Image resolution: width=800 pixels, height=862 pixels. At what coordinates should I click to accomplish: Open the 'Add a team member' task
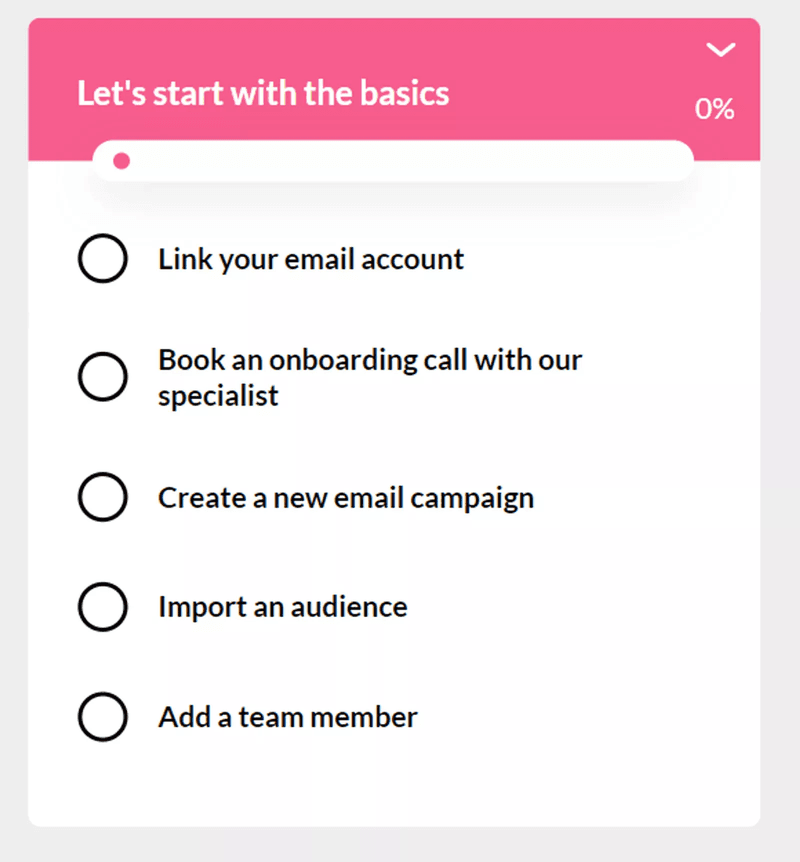(287, 717)
